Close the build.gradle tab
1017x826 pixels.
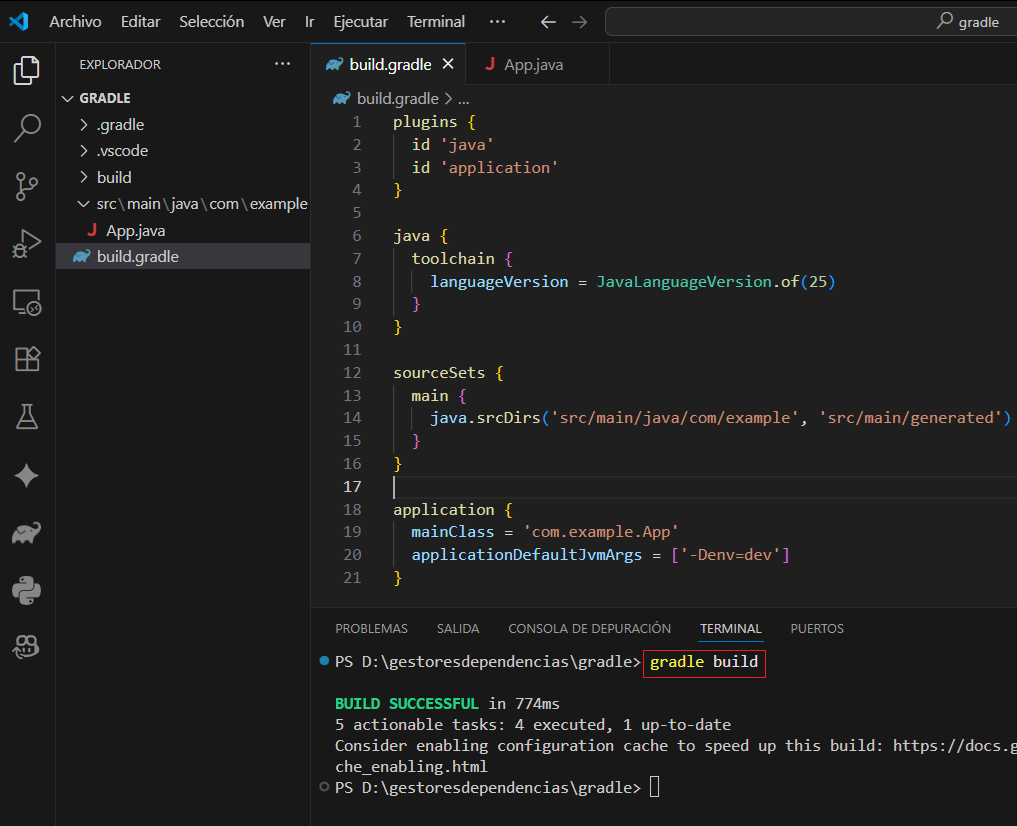448,64
